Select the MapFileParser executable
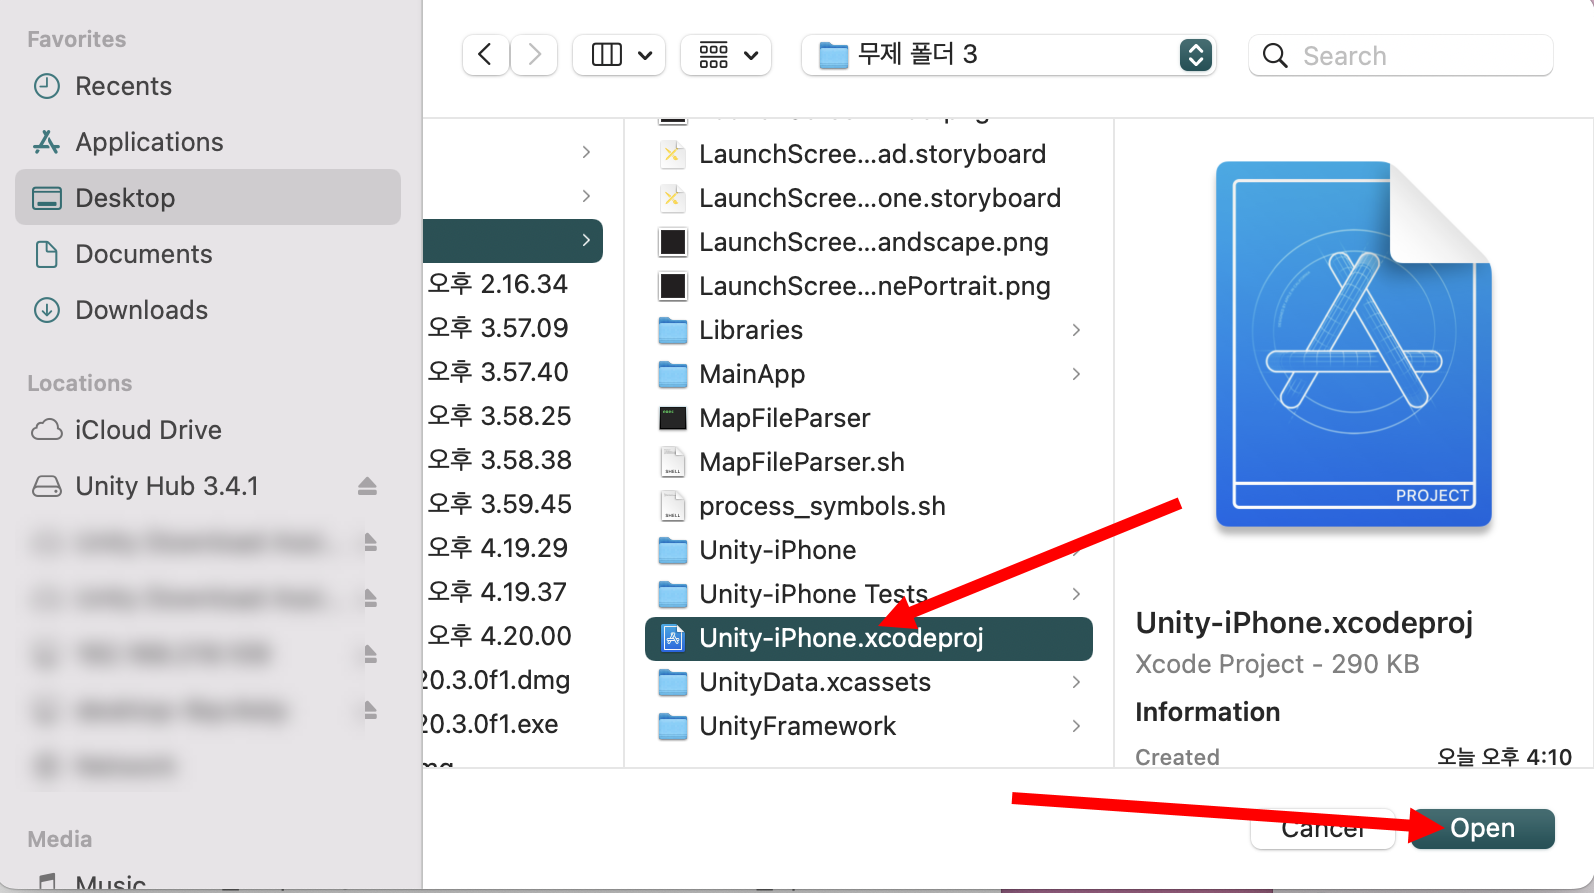The height and width of the screenshot is (893, 1594). point(869,418)
